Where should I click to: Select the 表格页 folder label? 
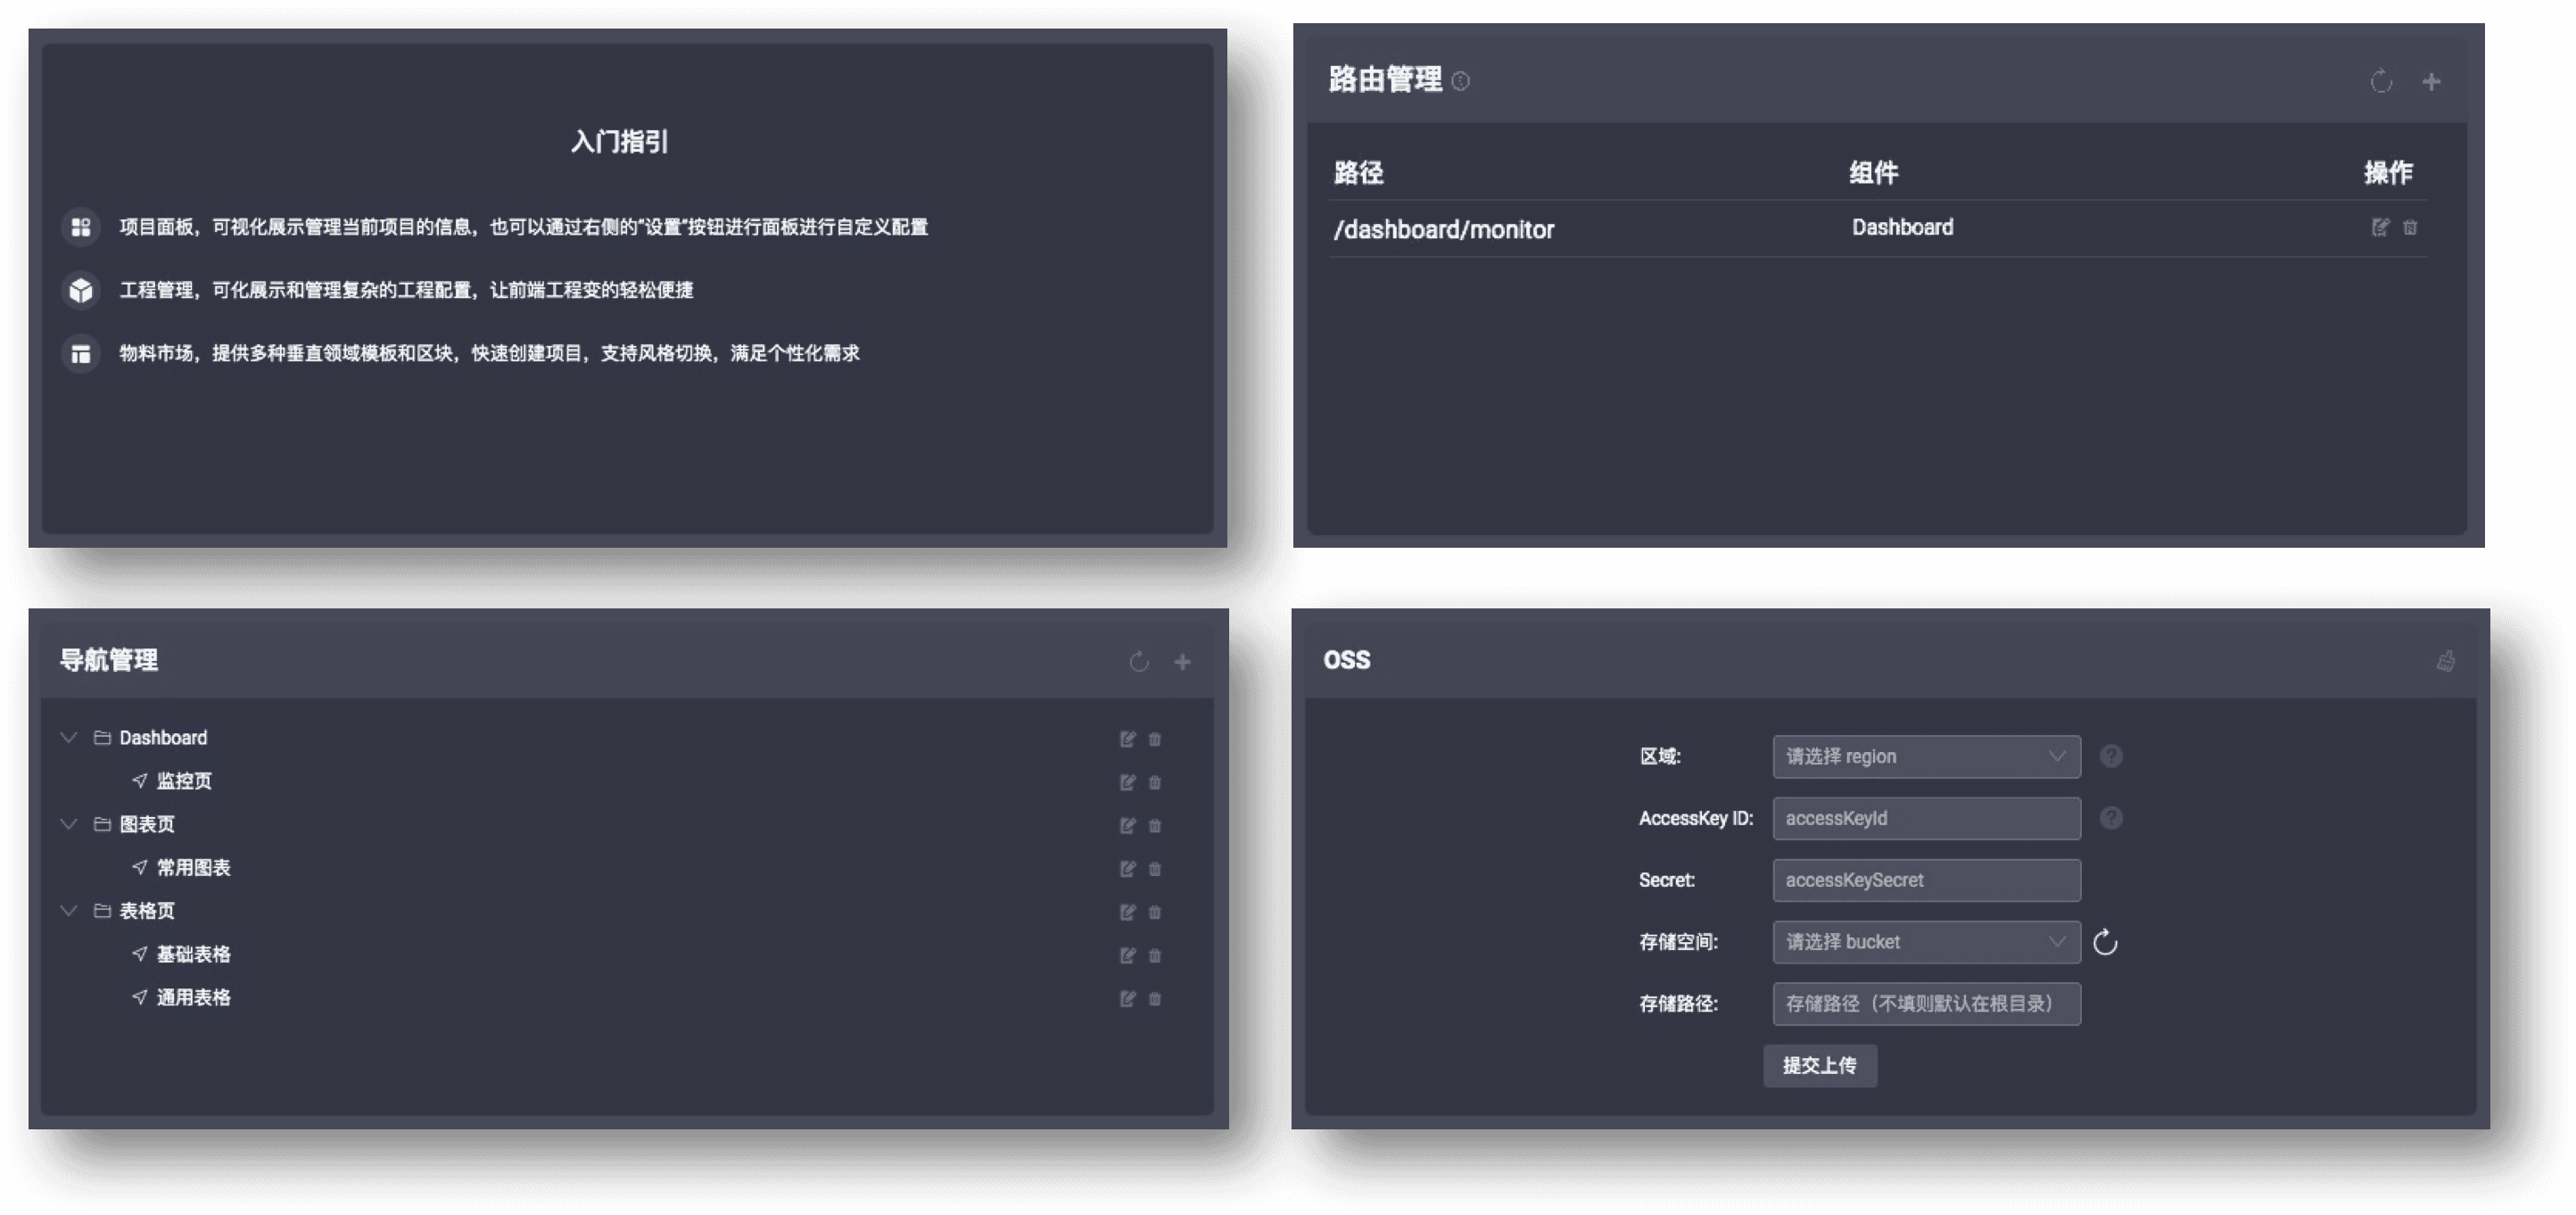(147, 910)
